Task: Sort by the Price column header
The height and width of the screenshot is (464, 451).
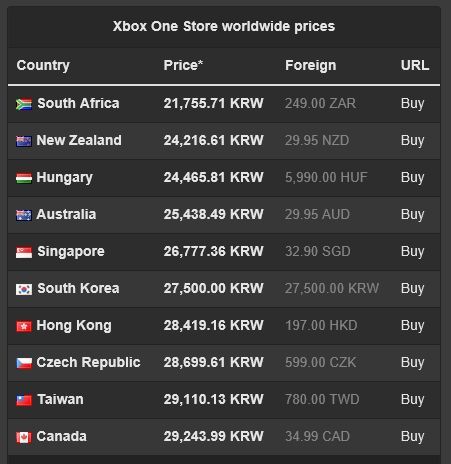Action: [x=183, y=65]
